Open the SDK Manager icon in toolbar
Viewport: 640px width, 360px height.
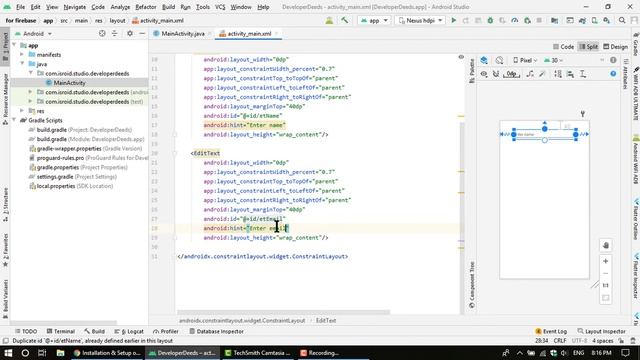(607, 20)
